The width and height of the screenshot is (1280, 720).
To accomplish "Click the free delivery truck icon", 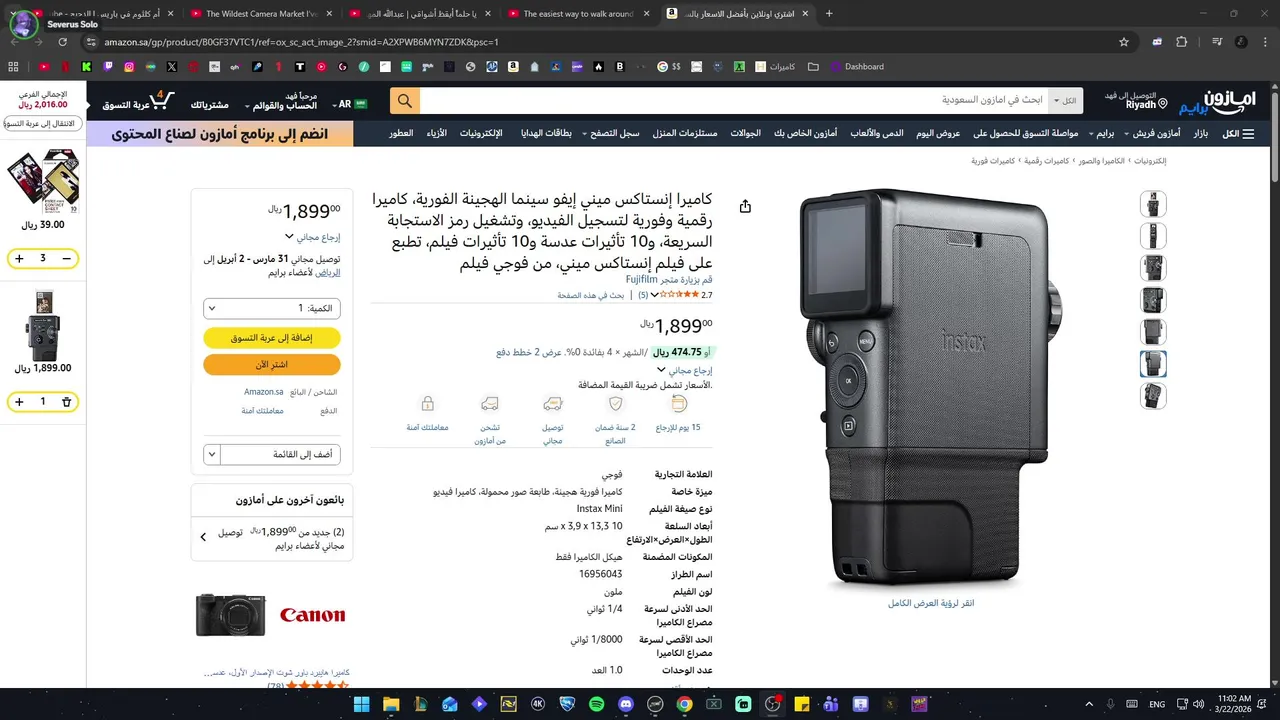I will pos(553,404).
